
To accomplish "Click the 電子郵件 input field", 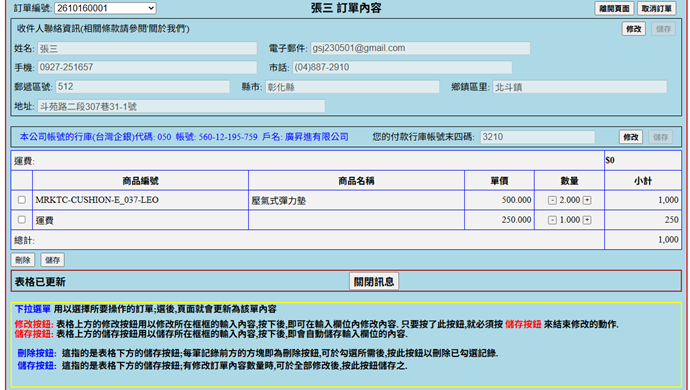I will pyautogui.click(x=420, y=48).
